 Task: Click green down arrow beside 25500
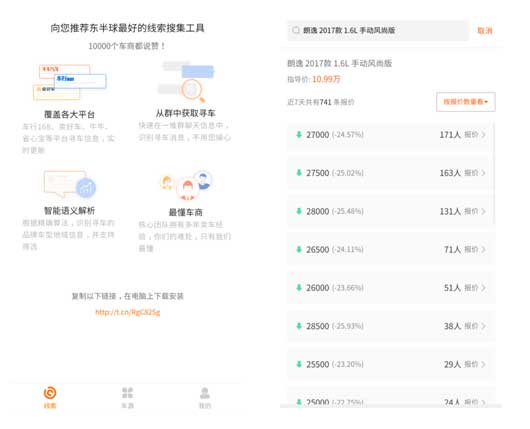(x=299, y=364)
